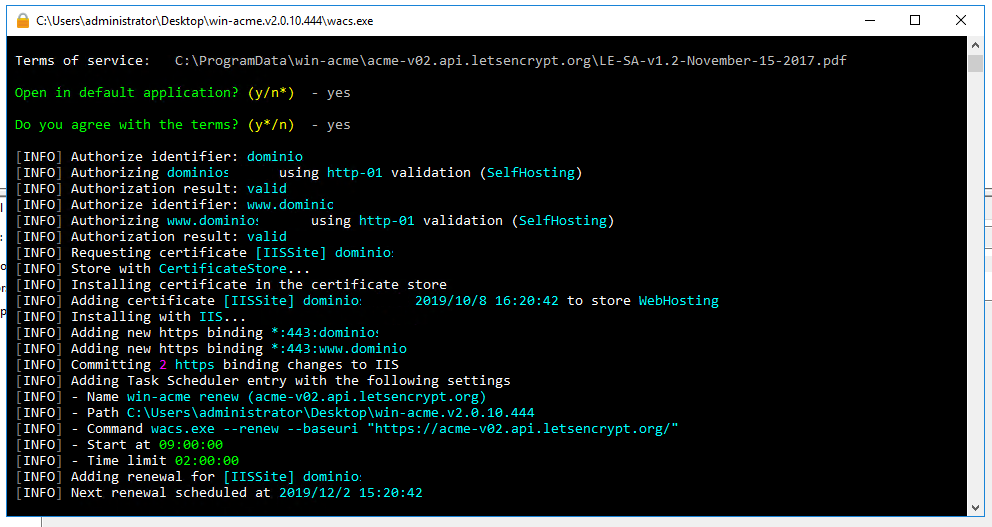Click 'Committing 2 https binding changes' line

[207, 364]
